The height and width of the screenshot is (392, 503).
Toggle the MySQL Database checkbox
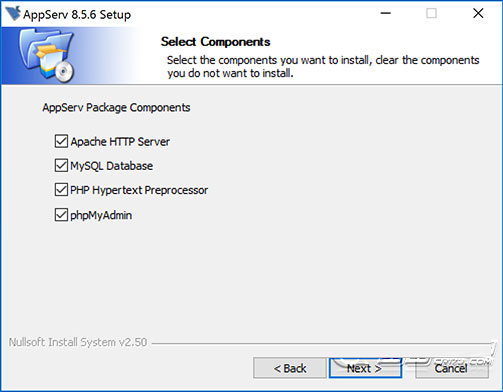click(61, 166)
